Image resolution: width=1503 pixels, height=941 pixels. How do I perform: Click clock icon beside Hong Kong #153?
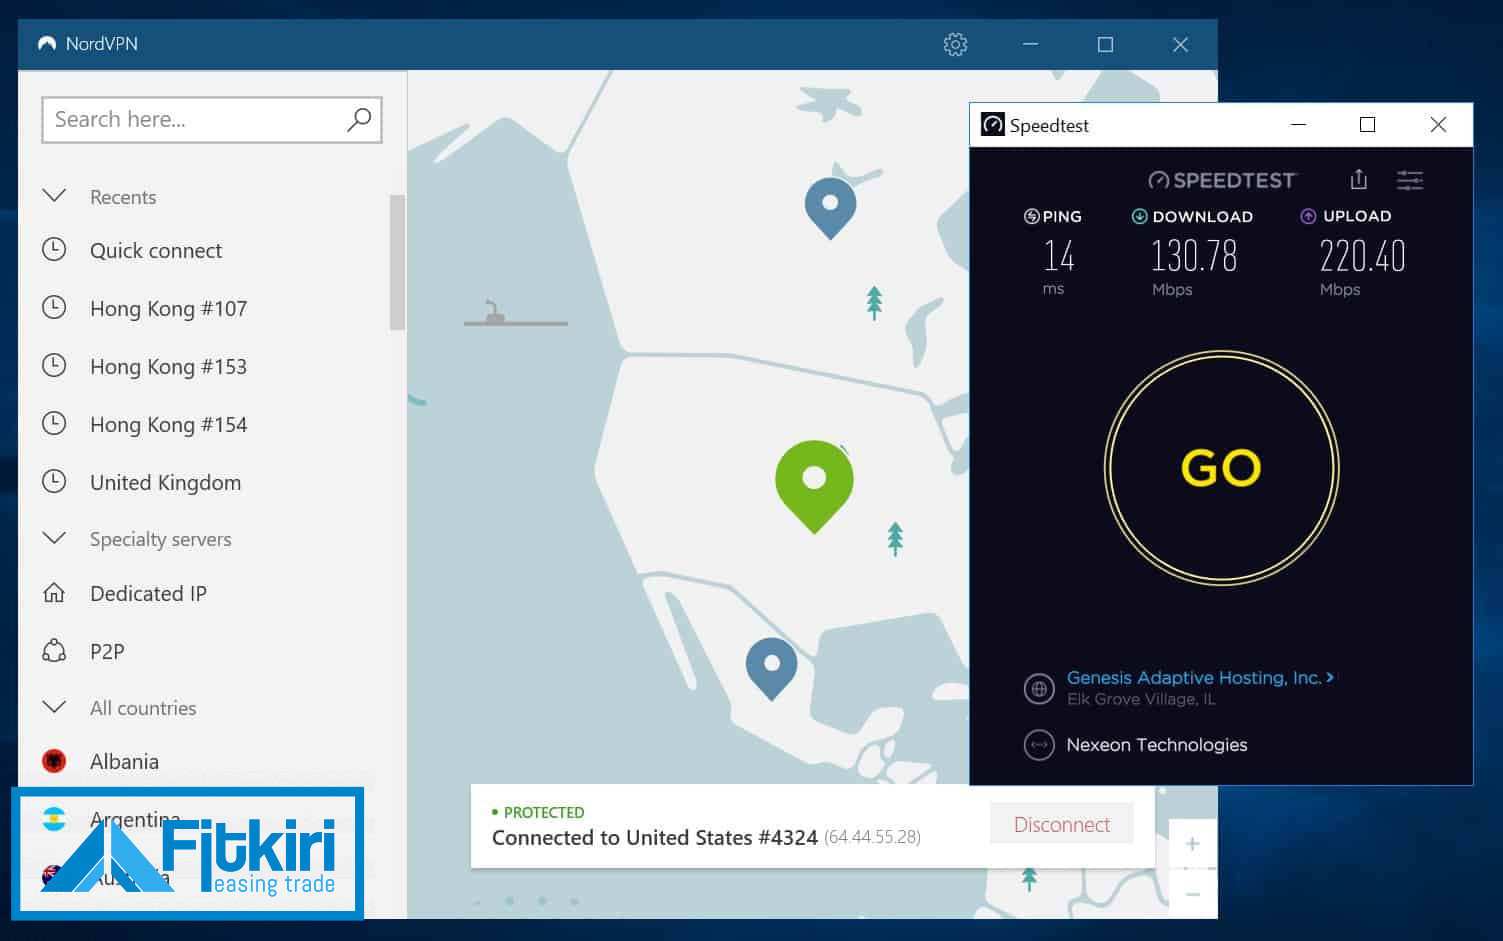pyautogui.click(x=54, y=365)
